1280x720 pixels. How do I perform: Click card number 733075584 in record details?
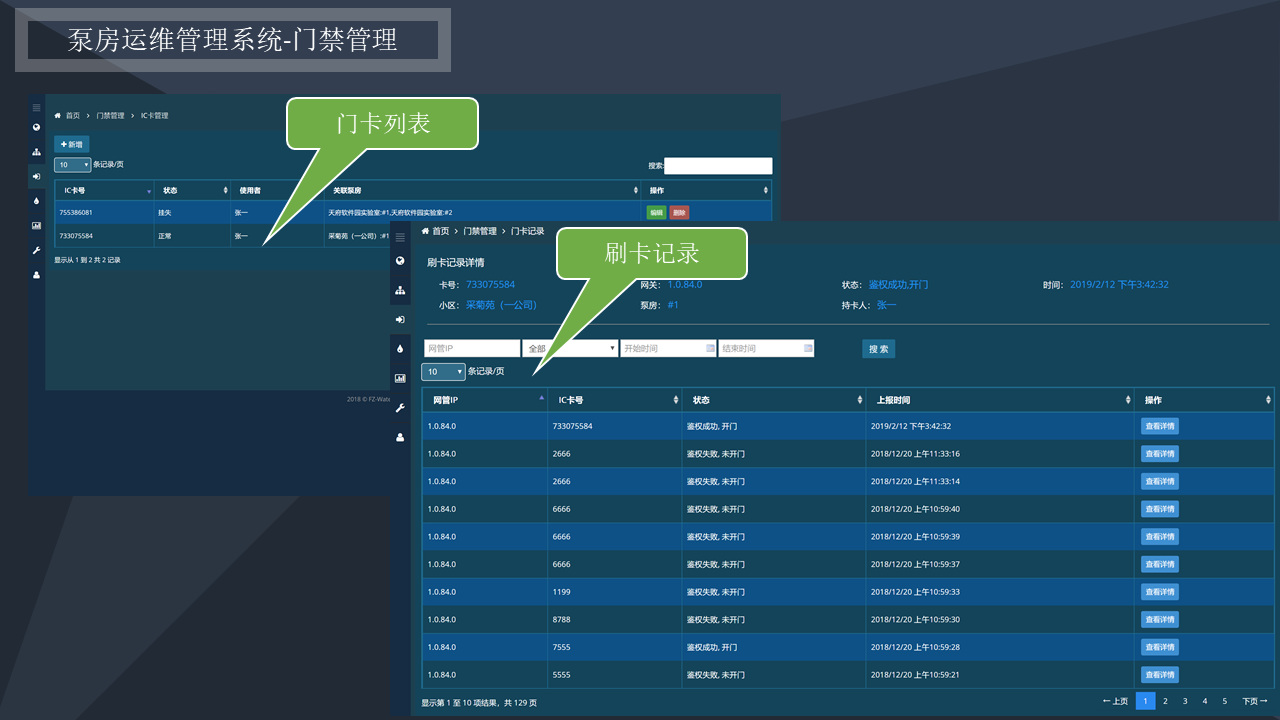[490, 285]
